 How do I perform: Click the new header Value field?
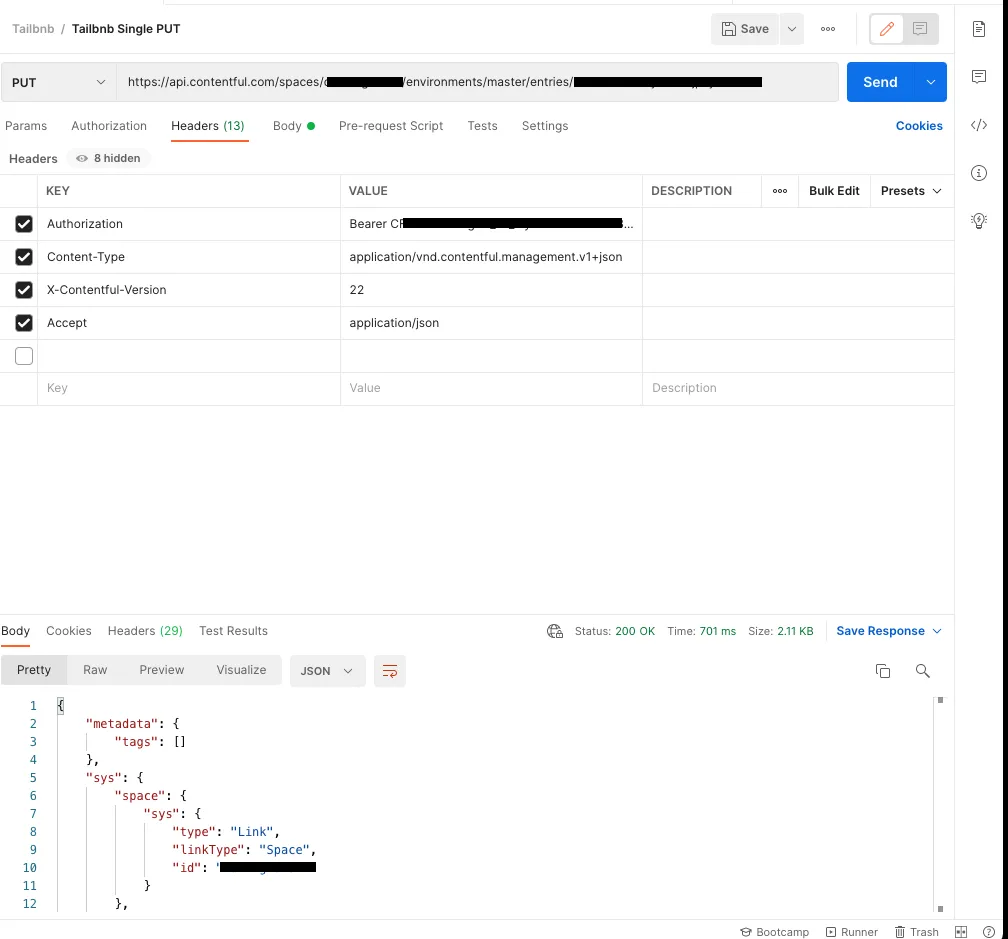tap(491, 388)
